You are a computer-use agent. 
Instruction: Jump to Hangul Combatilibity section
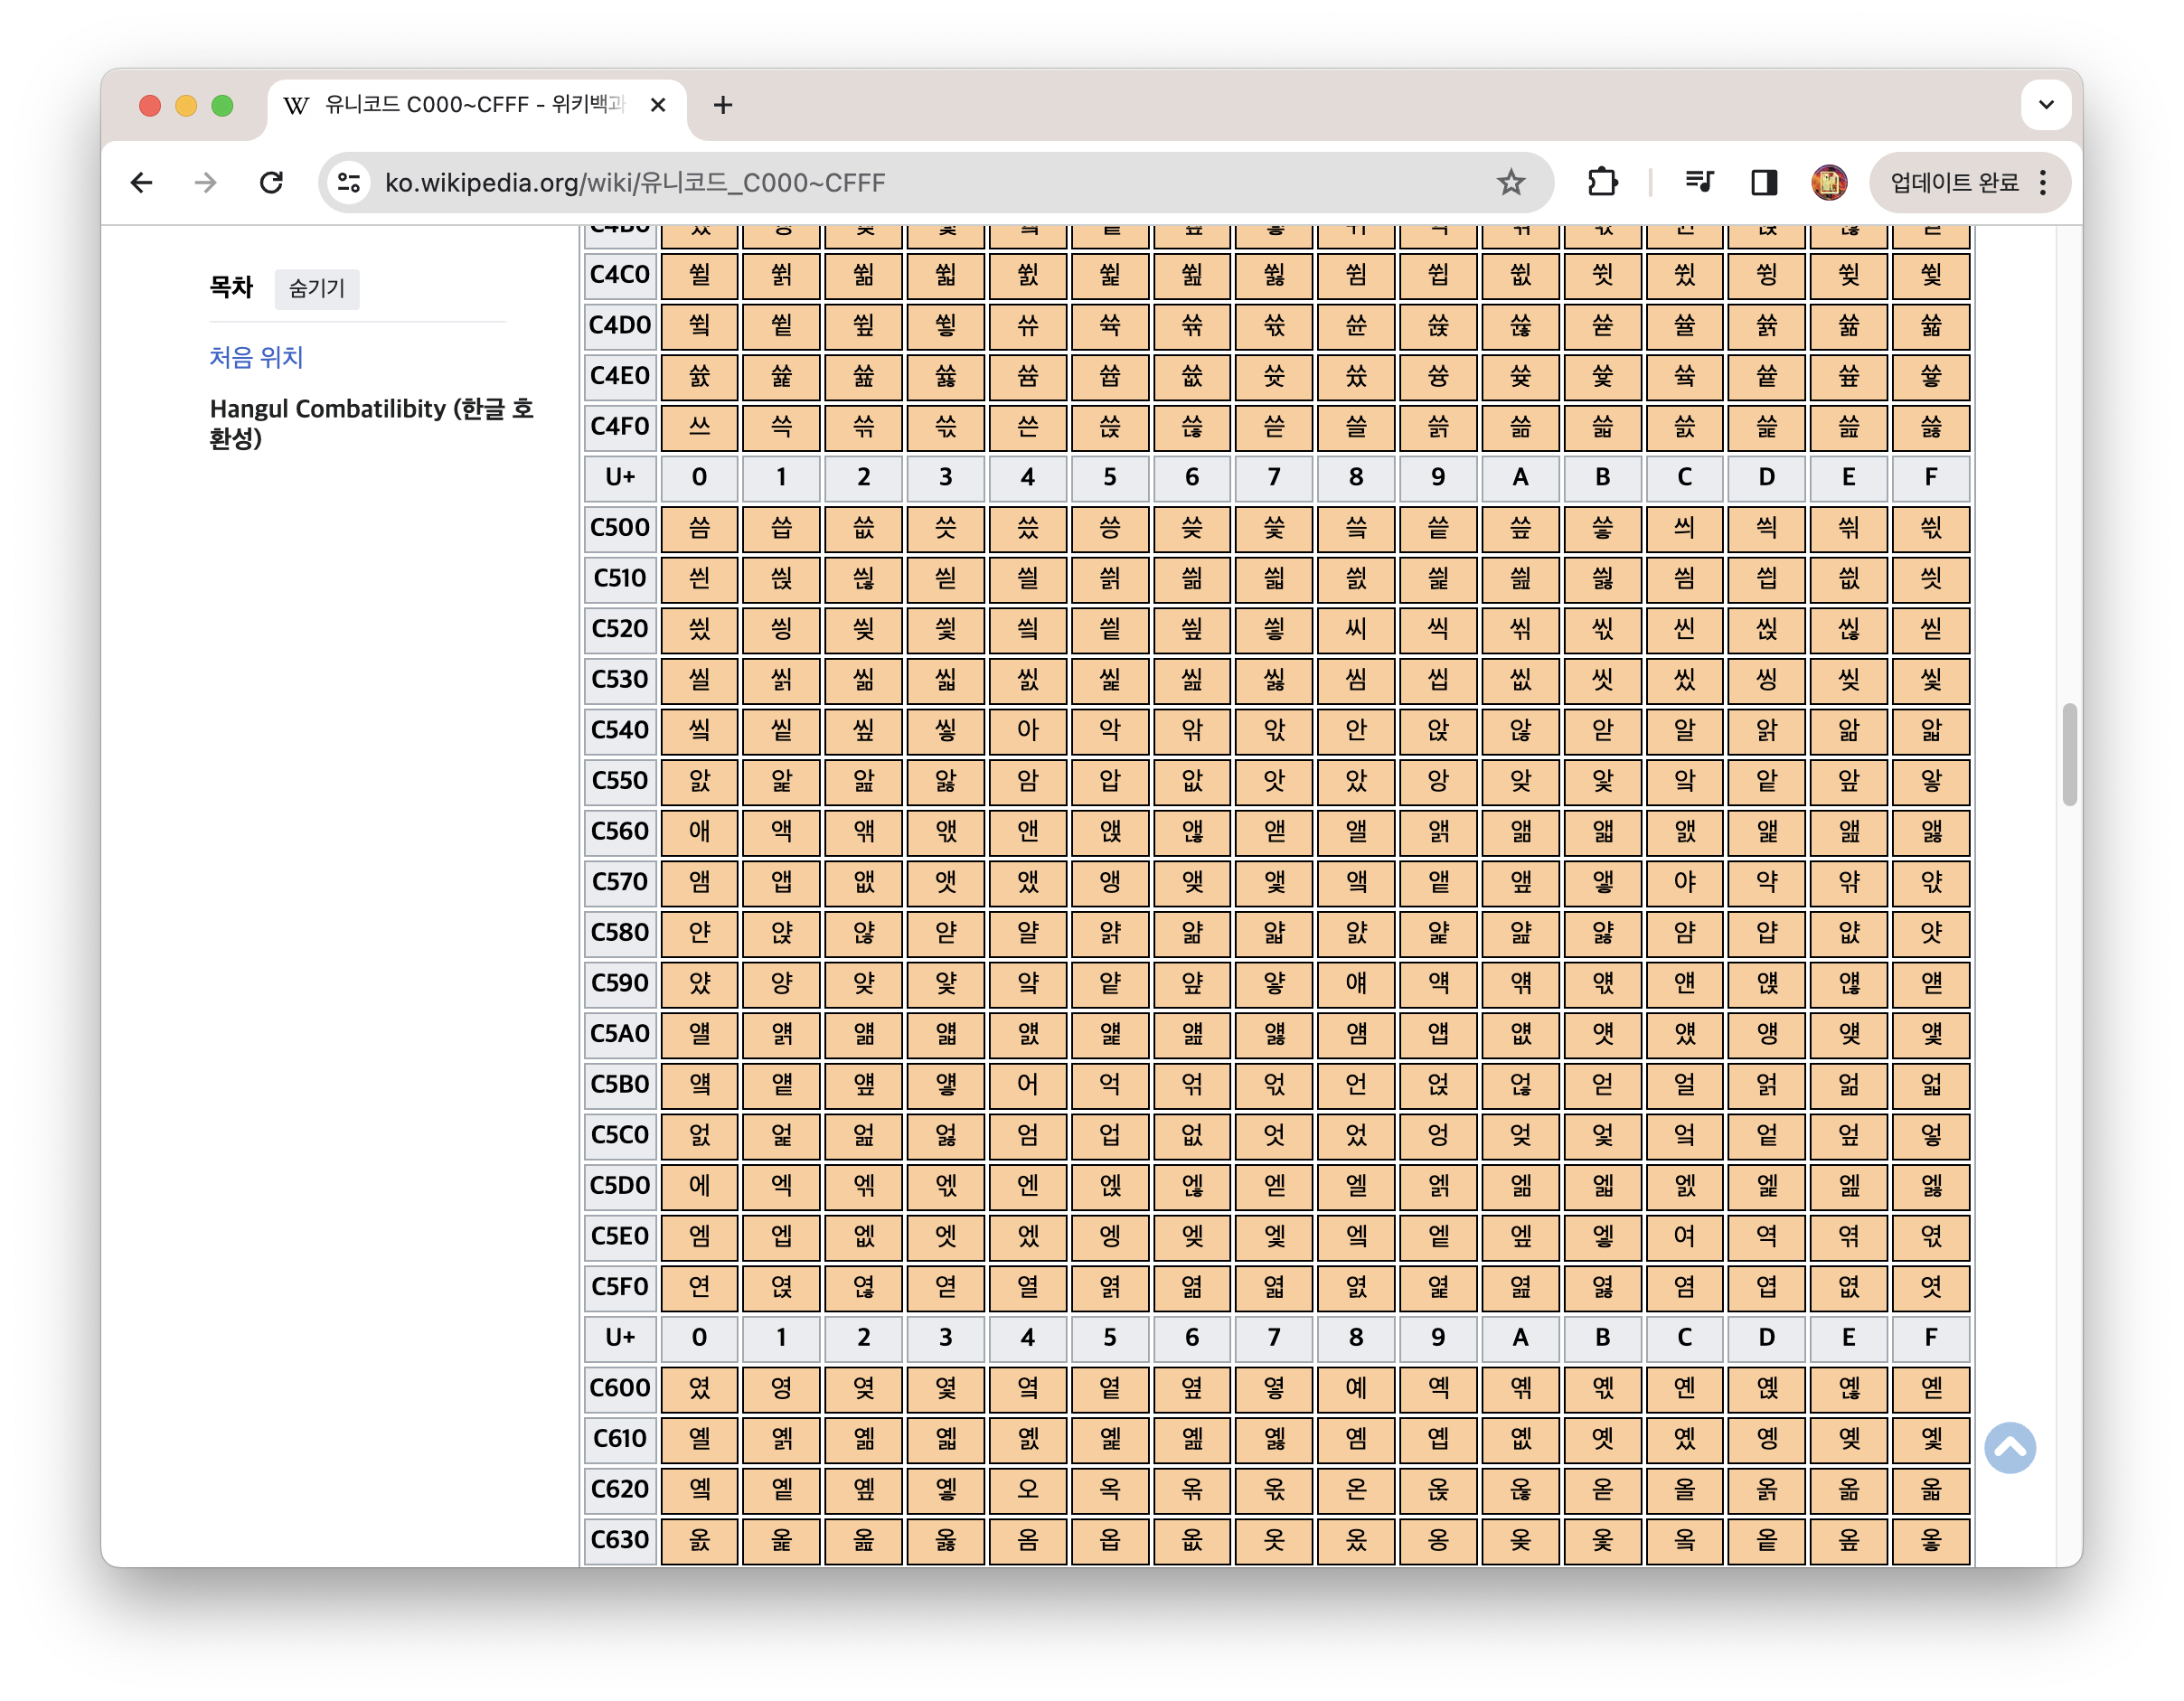(371, 423)
